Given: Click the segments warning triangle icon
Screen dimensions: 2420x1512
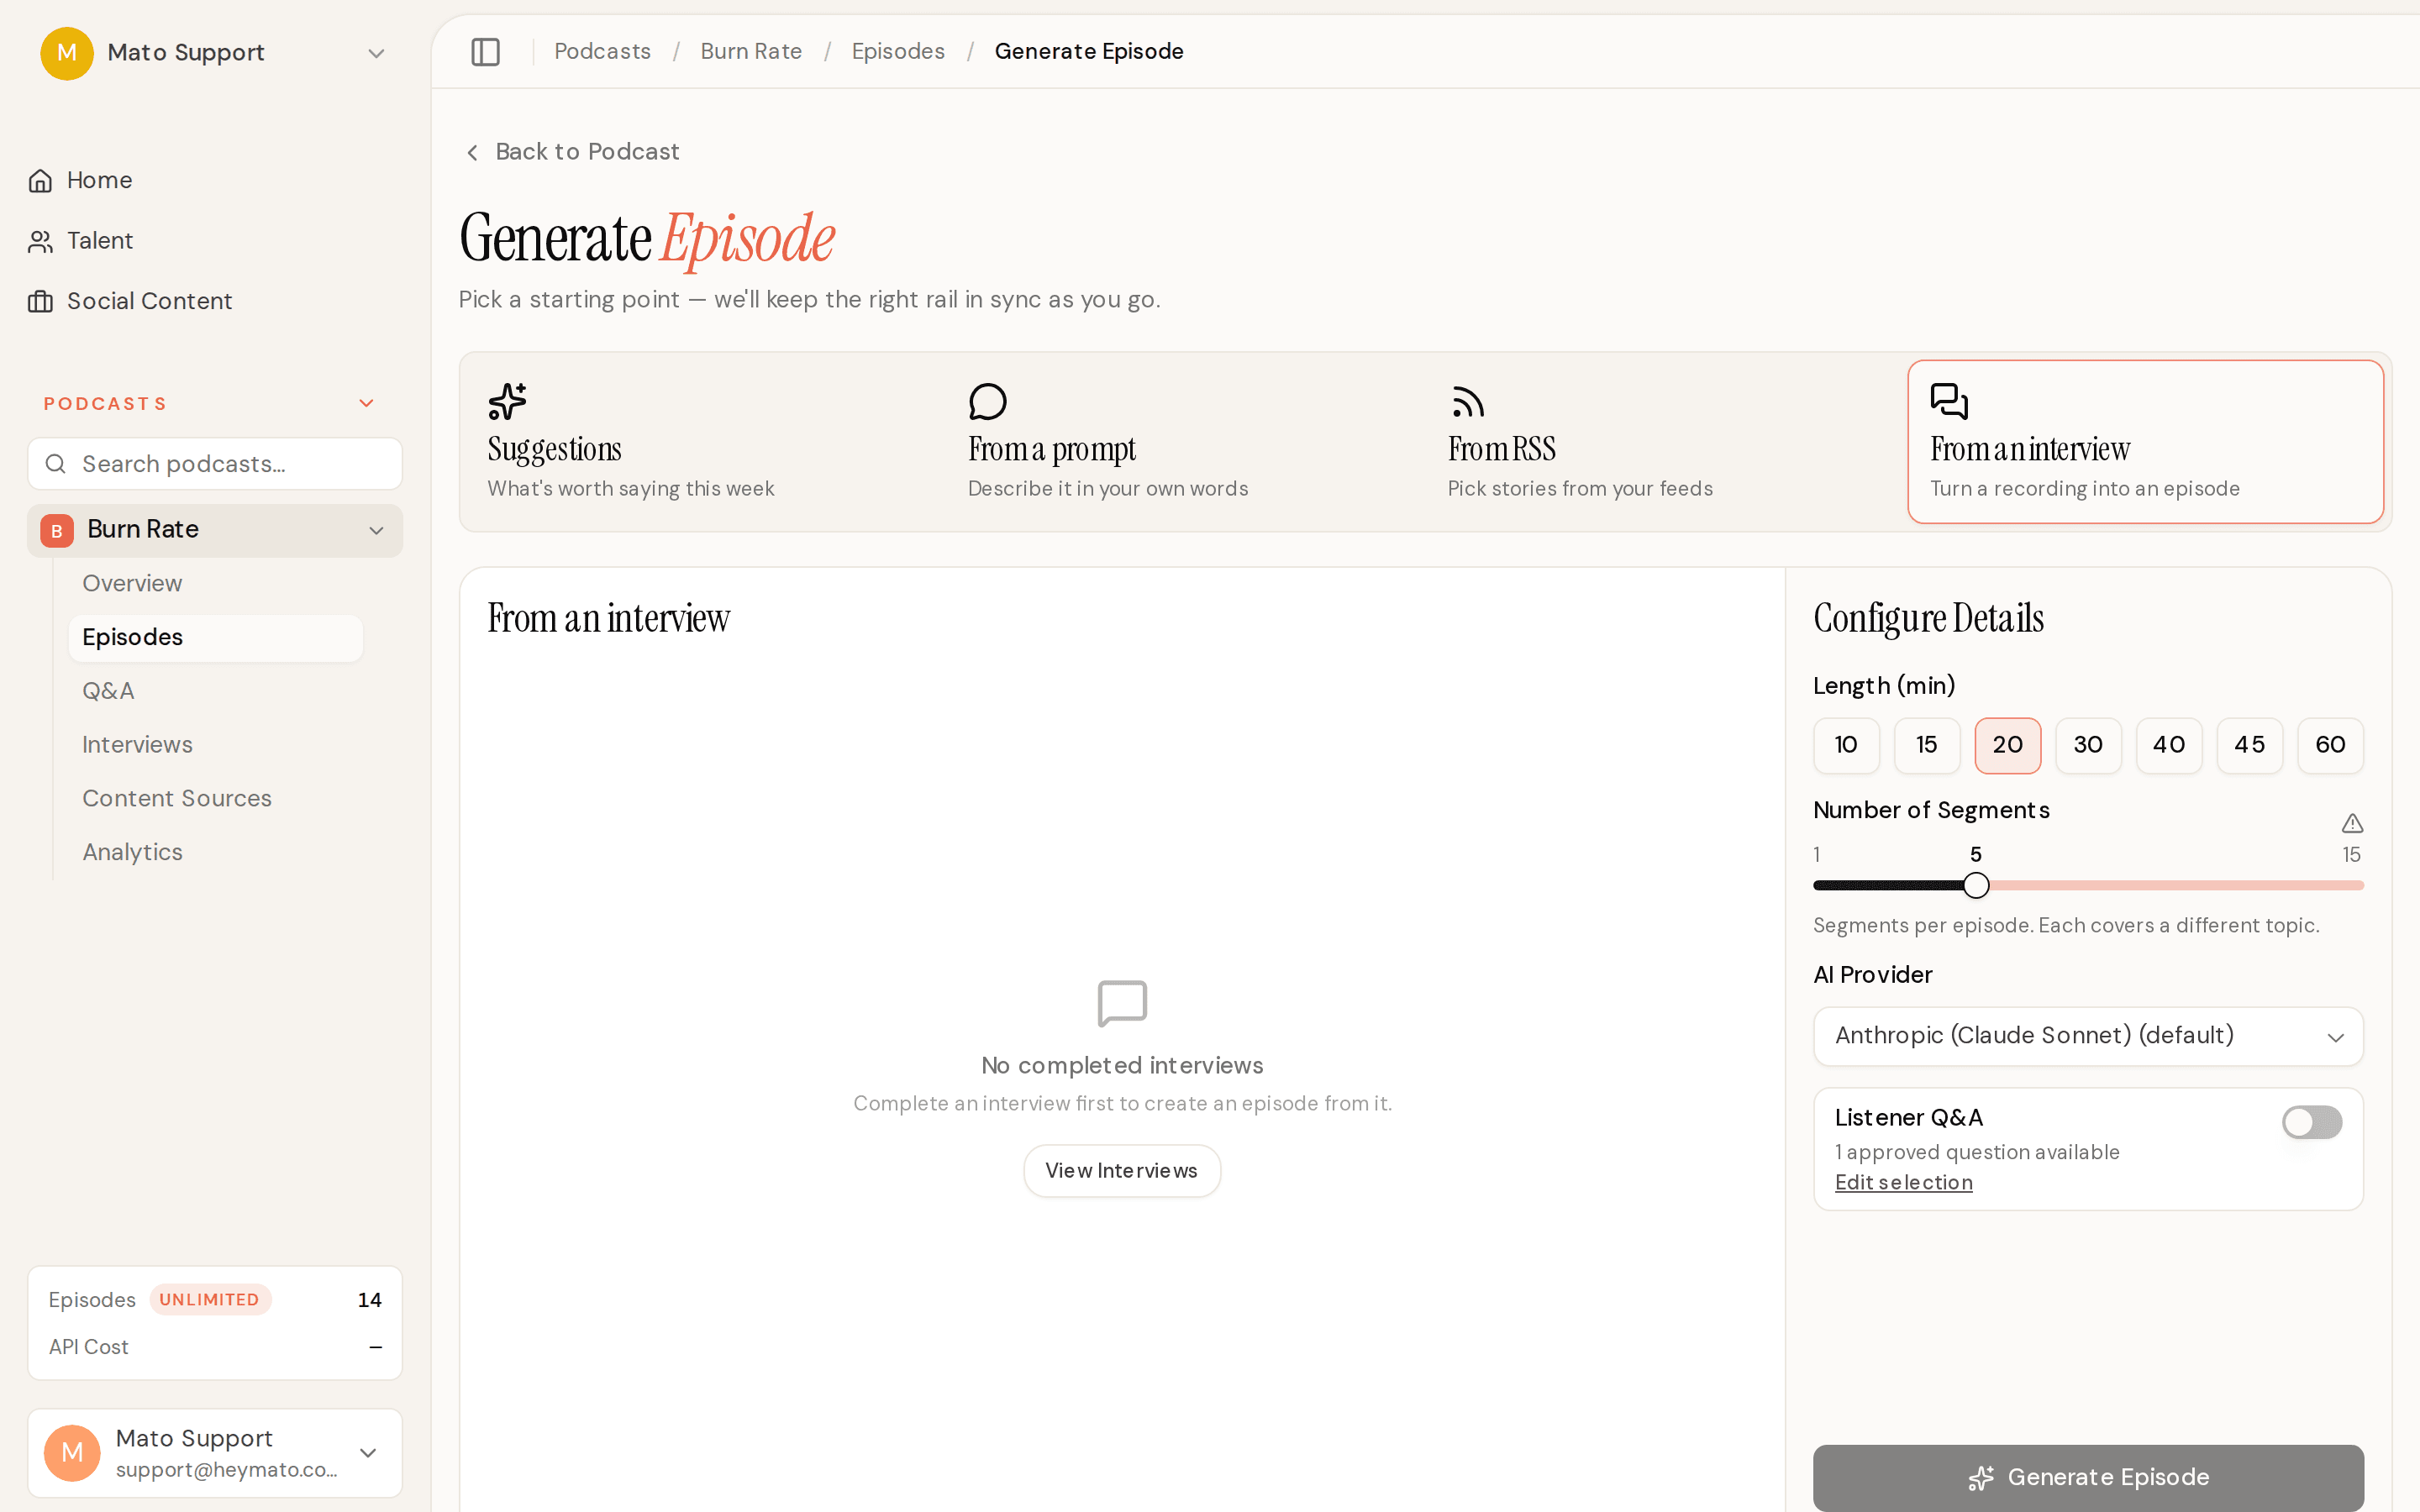Looking at the screenshot, I should tap(2352, 823).
